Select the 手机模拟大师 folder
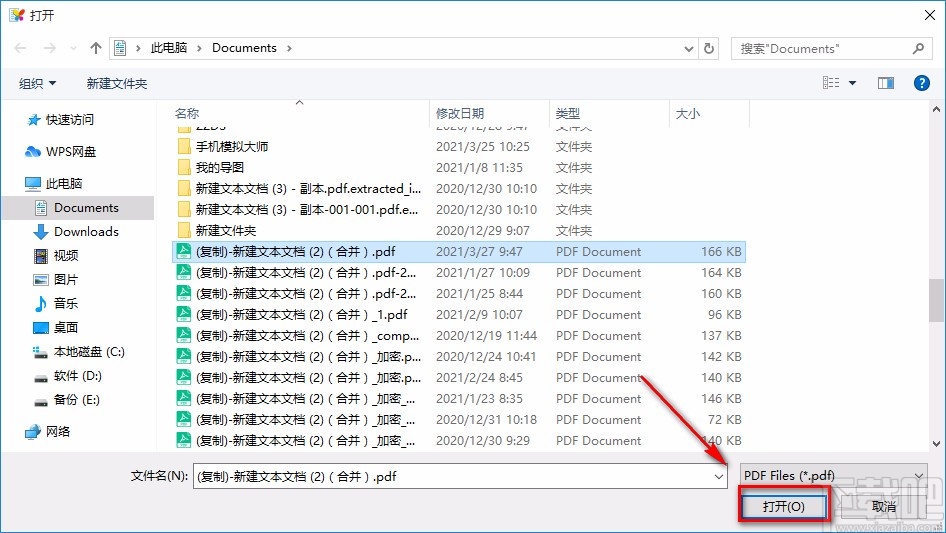The width and height of the screenshot is (946, 533). point(459,147)
